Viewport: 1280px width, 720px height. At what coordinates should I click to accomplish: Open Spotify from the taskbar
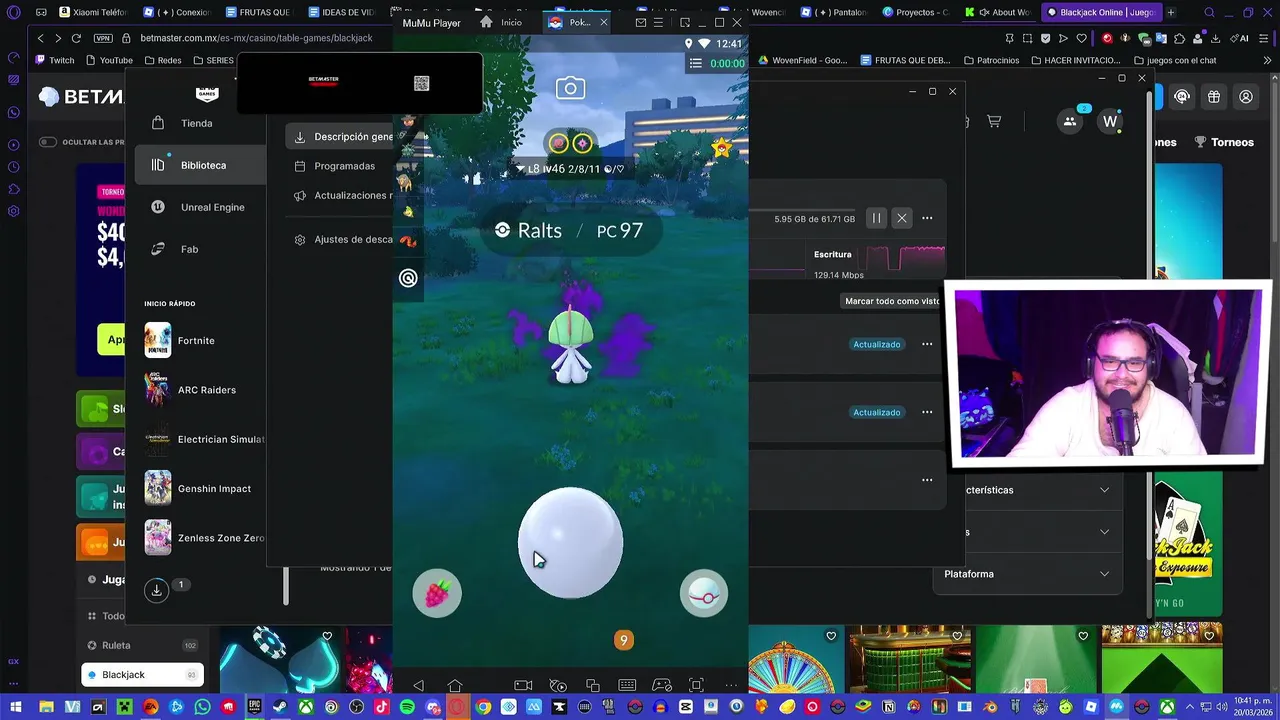[407, 707]
